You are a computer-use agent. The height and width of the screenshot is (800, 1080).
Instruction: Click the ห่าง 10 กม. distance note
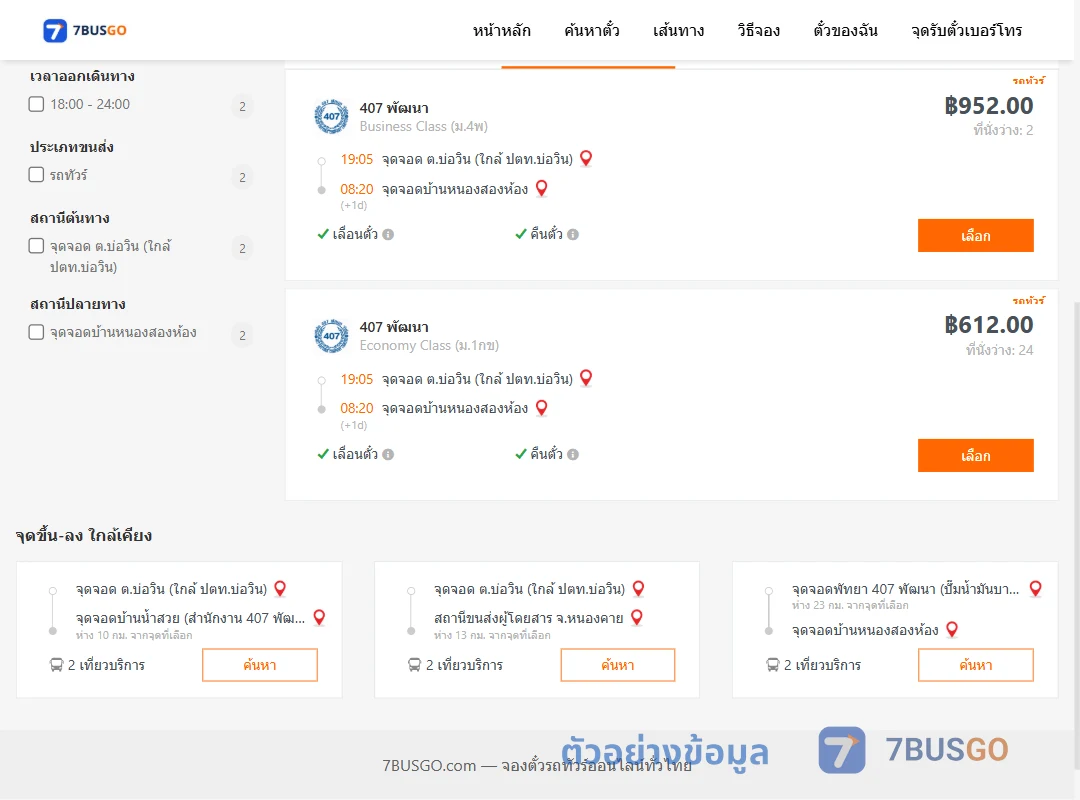[x=134, y=635]
